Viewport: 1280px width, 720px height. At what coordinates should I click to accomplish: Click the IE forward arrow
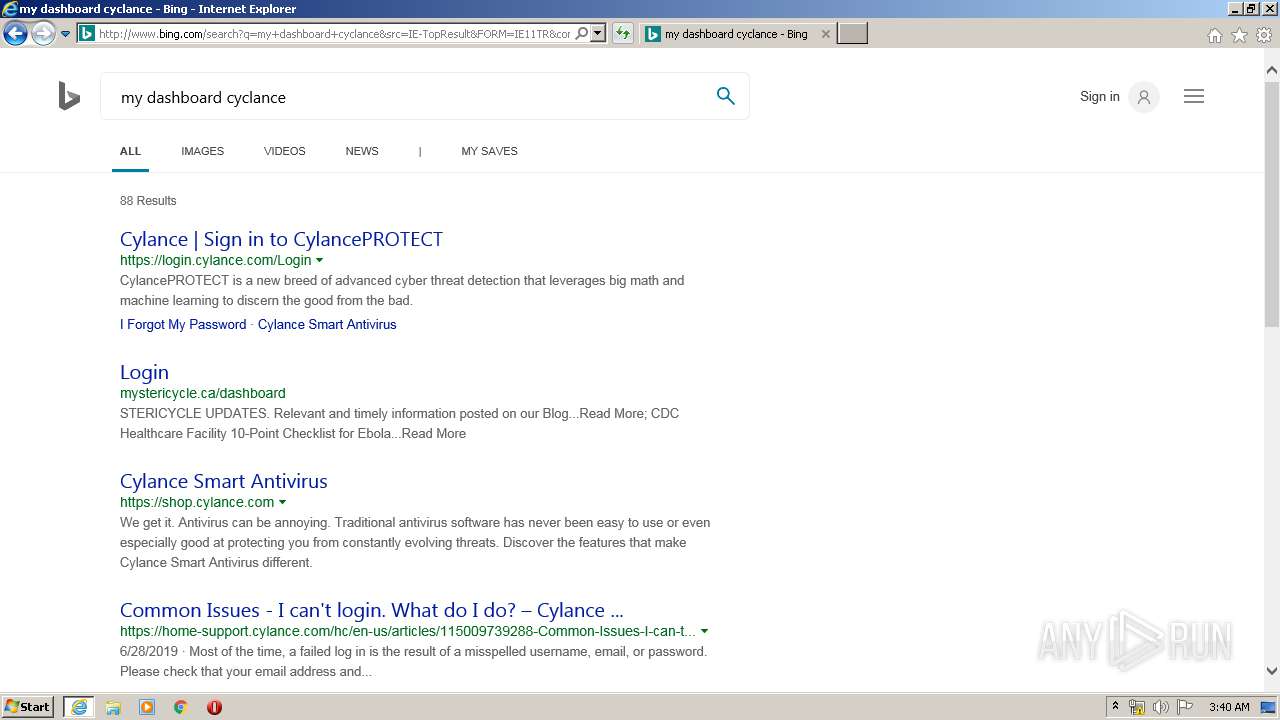(43, 34)
